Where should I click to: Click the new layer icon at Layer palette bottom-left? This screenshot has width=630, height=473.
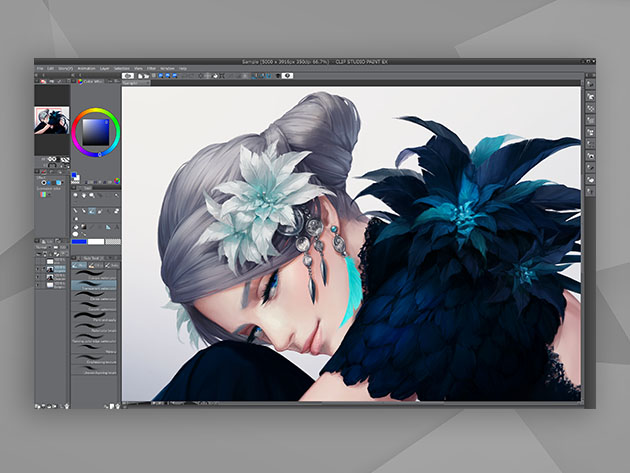[37, 406]
